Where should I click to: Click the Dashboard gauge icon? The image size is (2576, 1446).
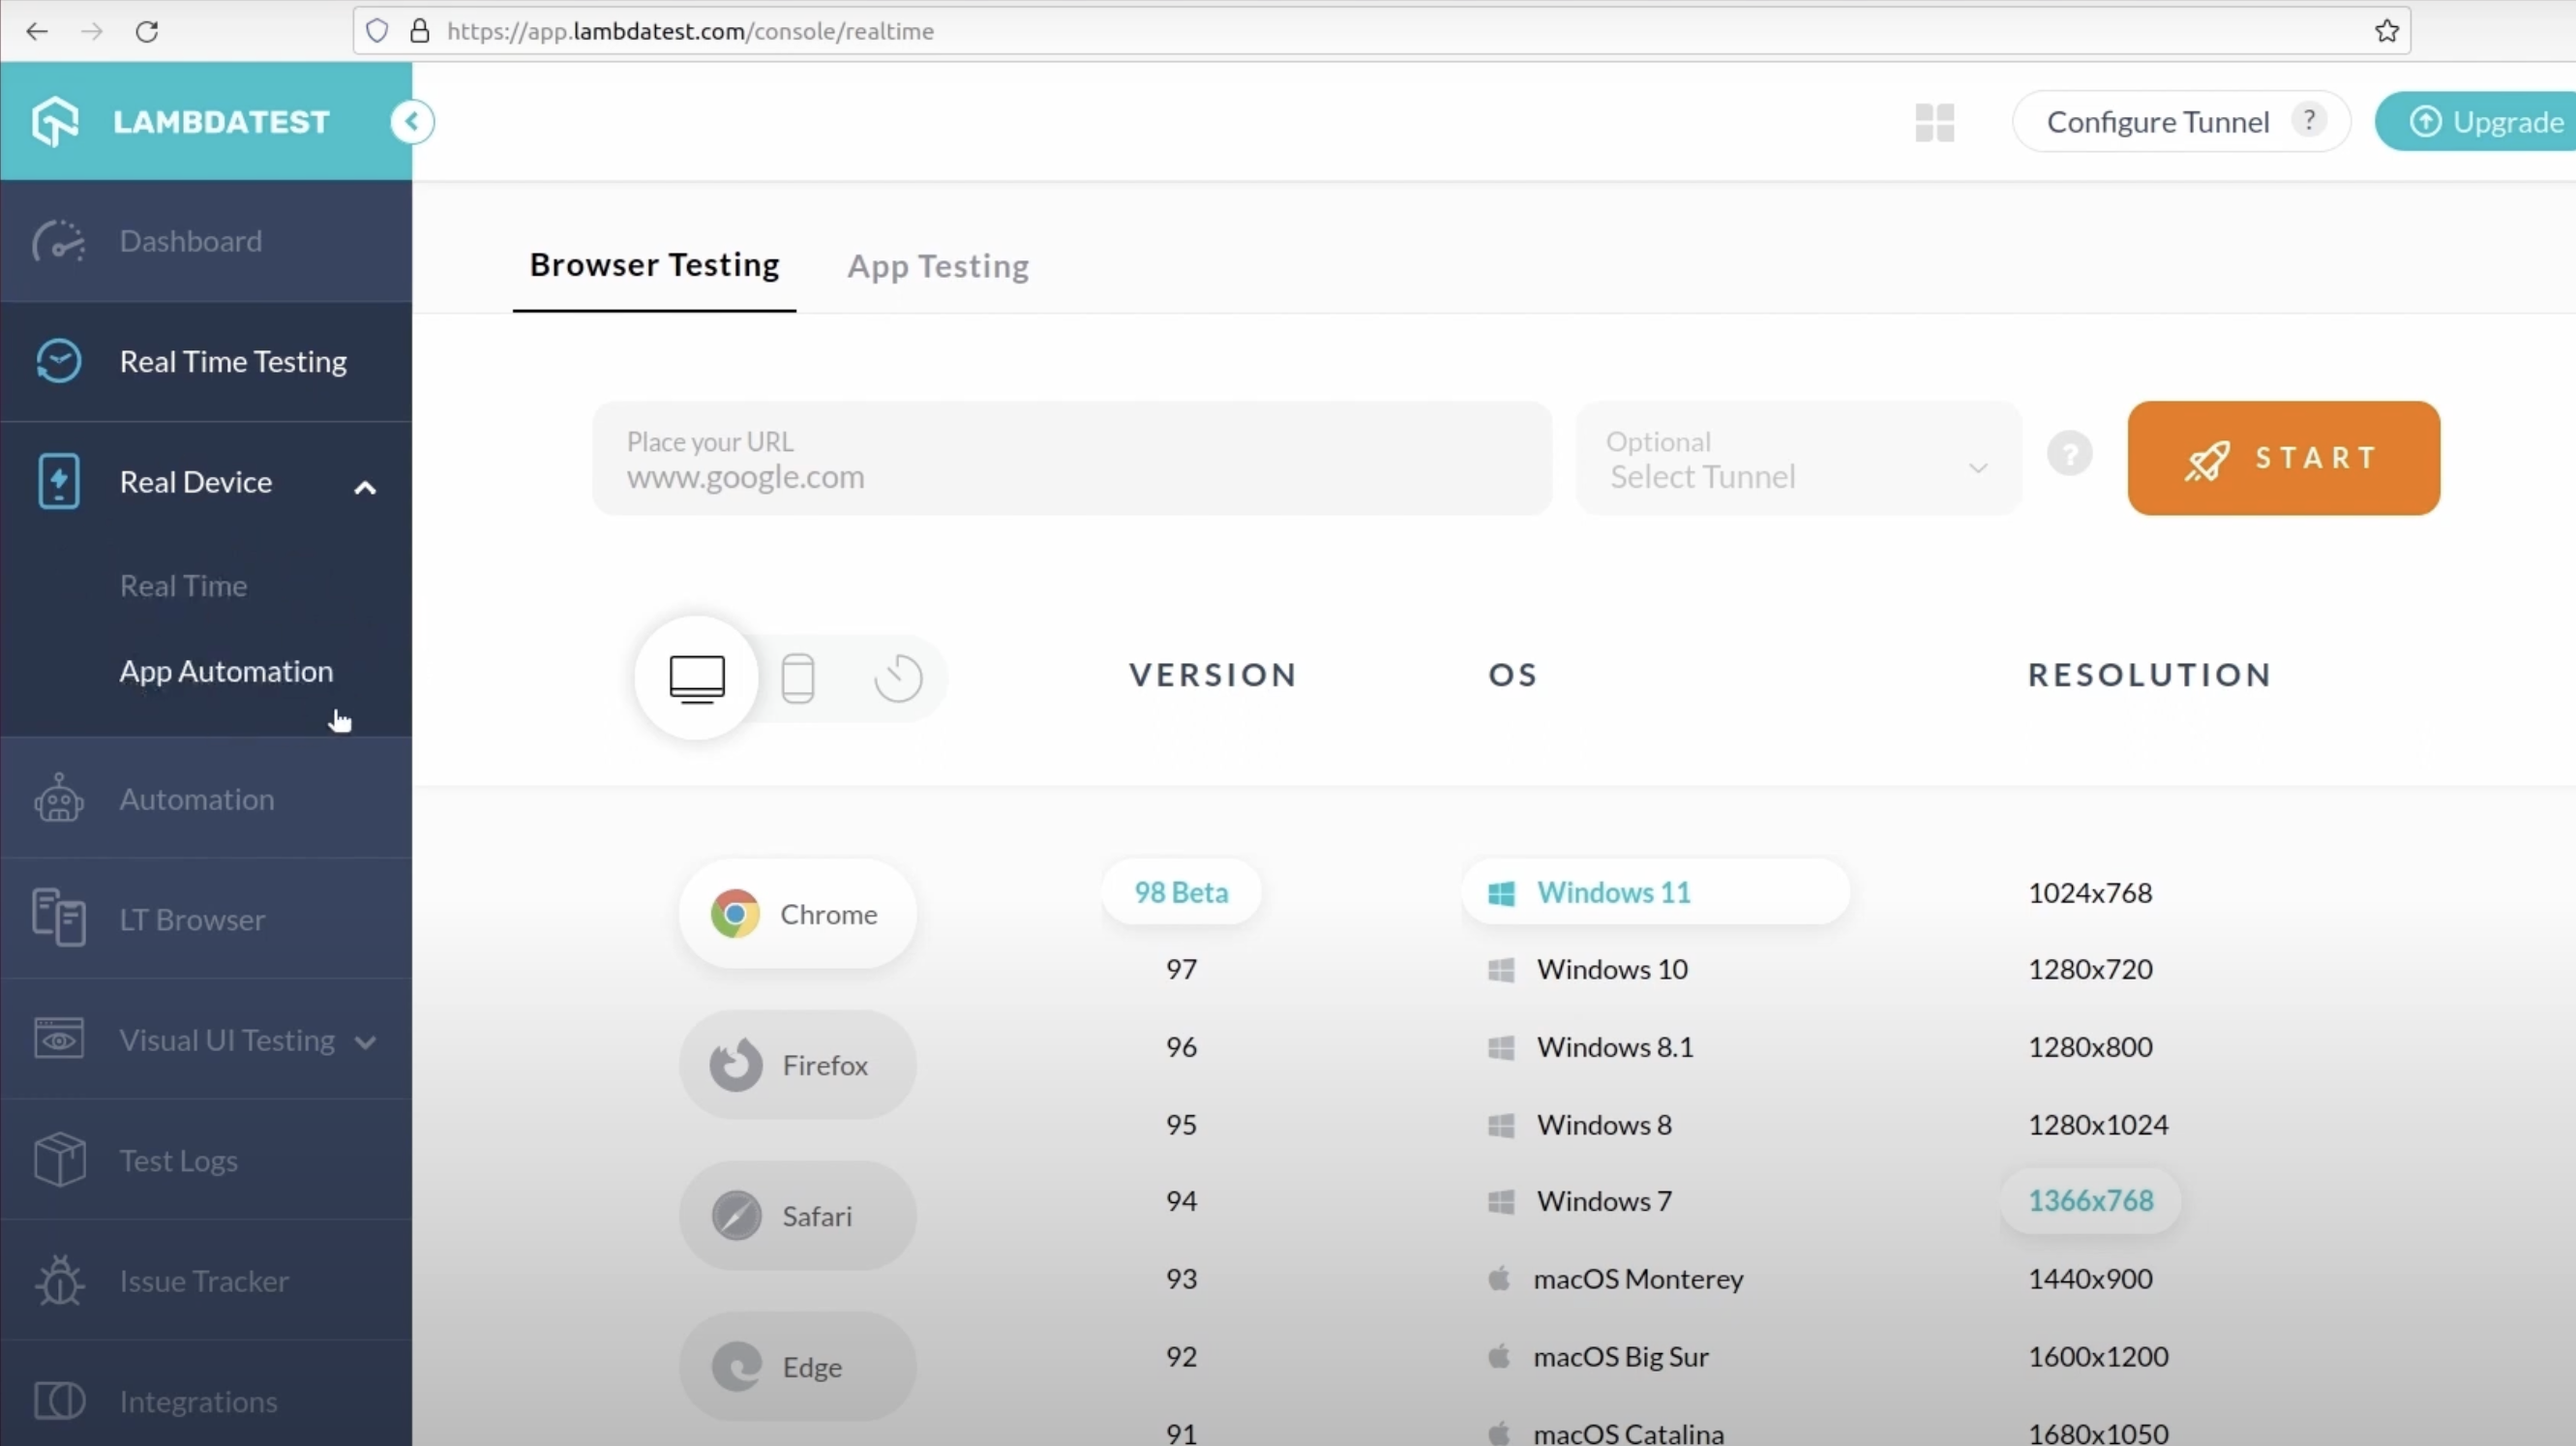pos(59,241)
